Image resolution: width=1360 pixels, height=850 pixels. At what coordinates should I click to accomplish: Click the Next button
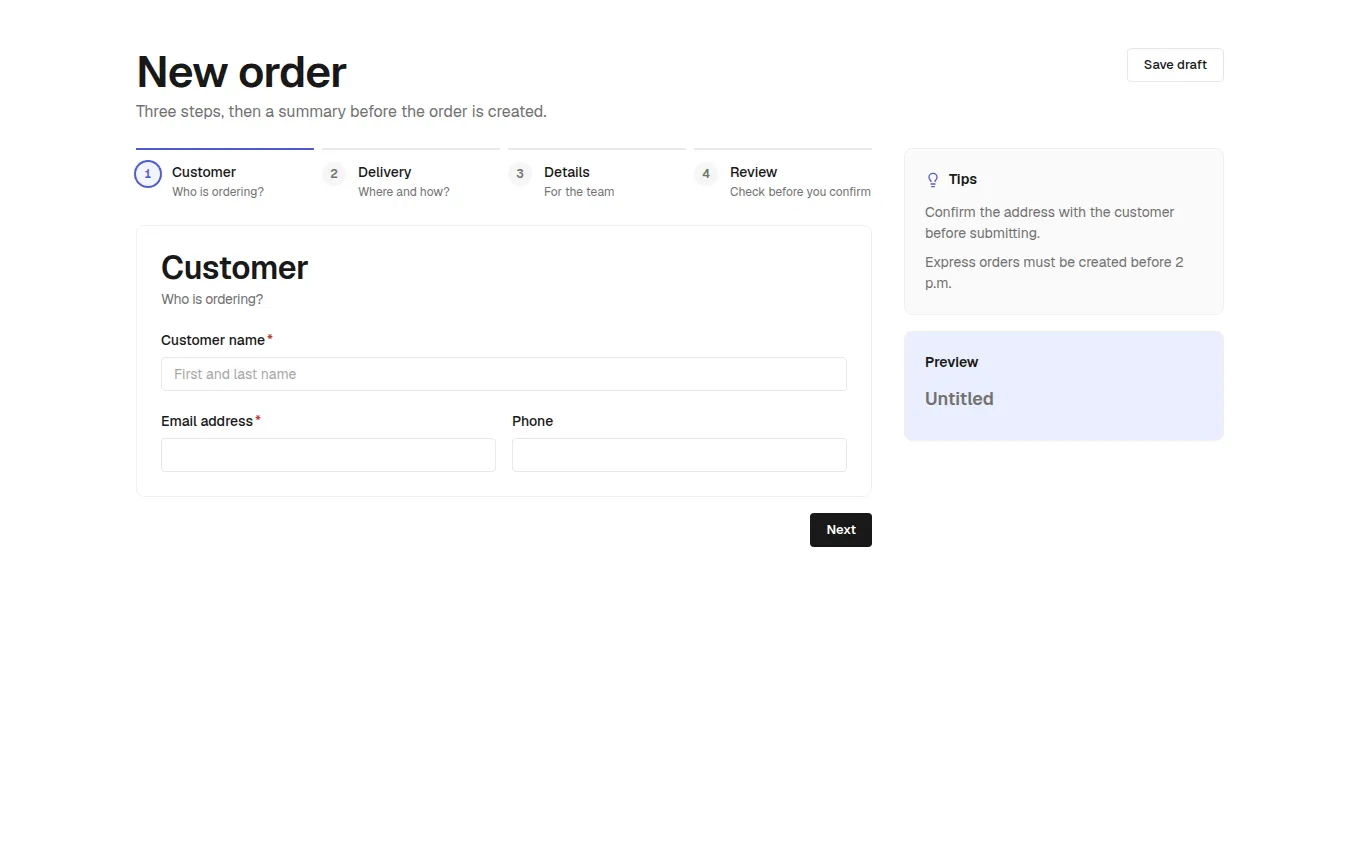(841, 530)
